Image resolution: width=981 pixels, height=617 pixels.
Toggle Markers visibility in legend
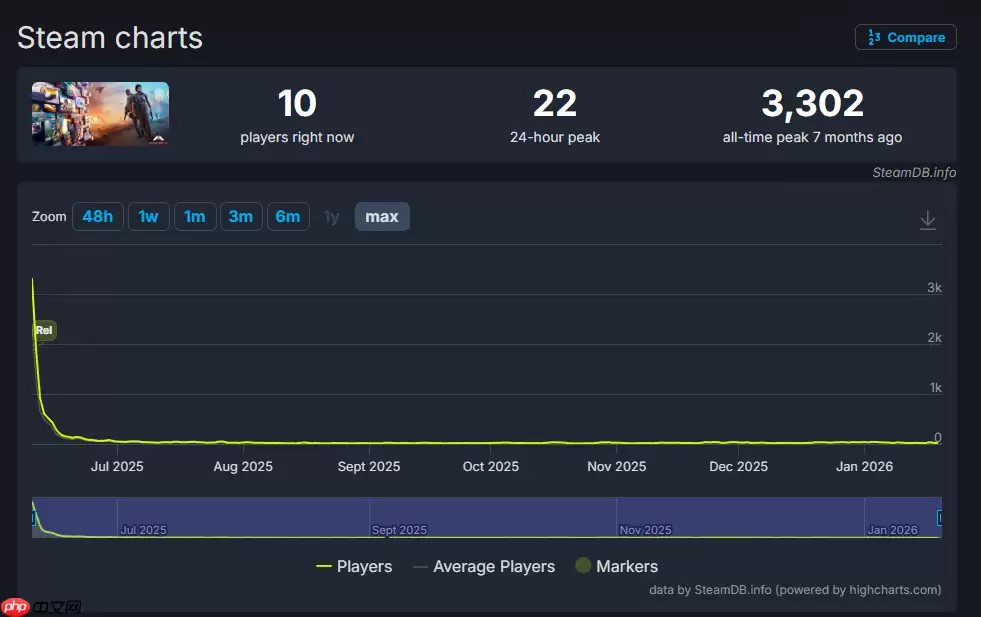point(616,567)
